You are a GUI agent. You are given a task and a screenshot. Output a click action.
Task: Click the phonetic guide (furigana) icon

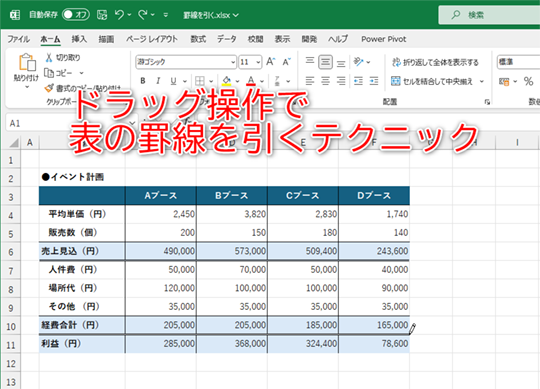pyautogui.click(x=278, y=81)
